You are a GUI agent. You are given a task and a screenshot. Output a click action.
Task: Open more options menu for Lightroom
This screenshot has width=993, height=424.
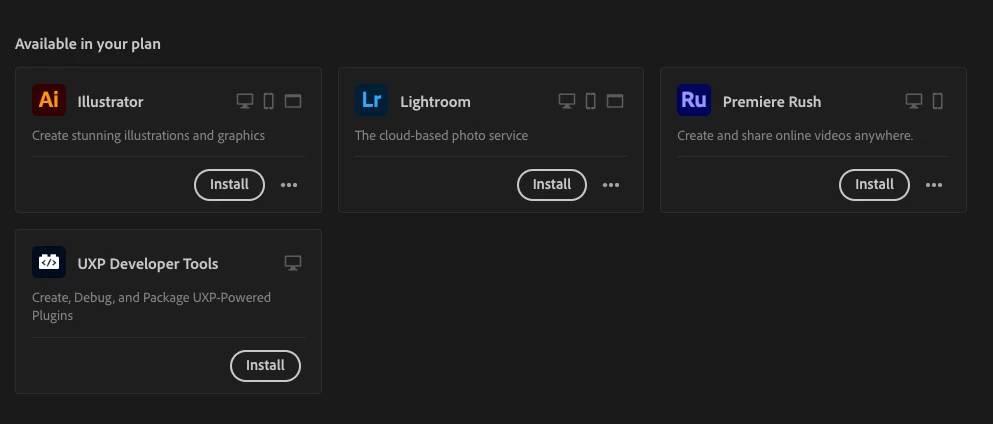[611, 185]
